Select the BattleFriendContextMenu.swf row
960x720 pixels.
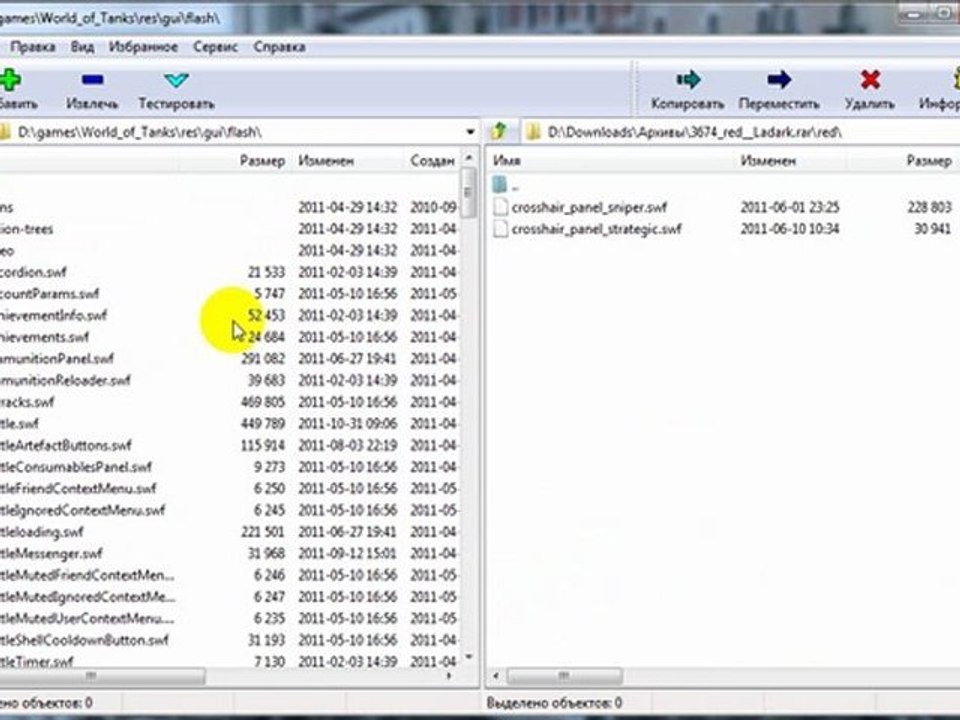(x=230, y=489)
